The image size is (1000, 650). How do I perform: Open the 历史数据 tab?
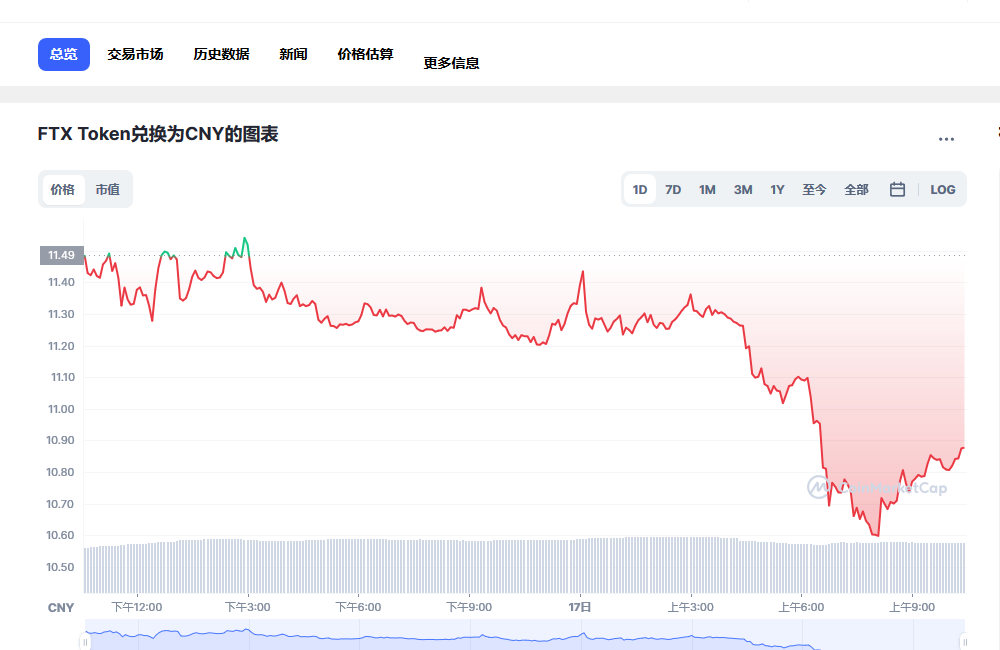[x=221, y=54]
